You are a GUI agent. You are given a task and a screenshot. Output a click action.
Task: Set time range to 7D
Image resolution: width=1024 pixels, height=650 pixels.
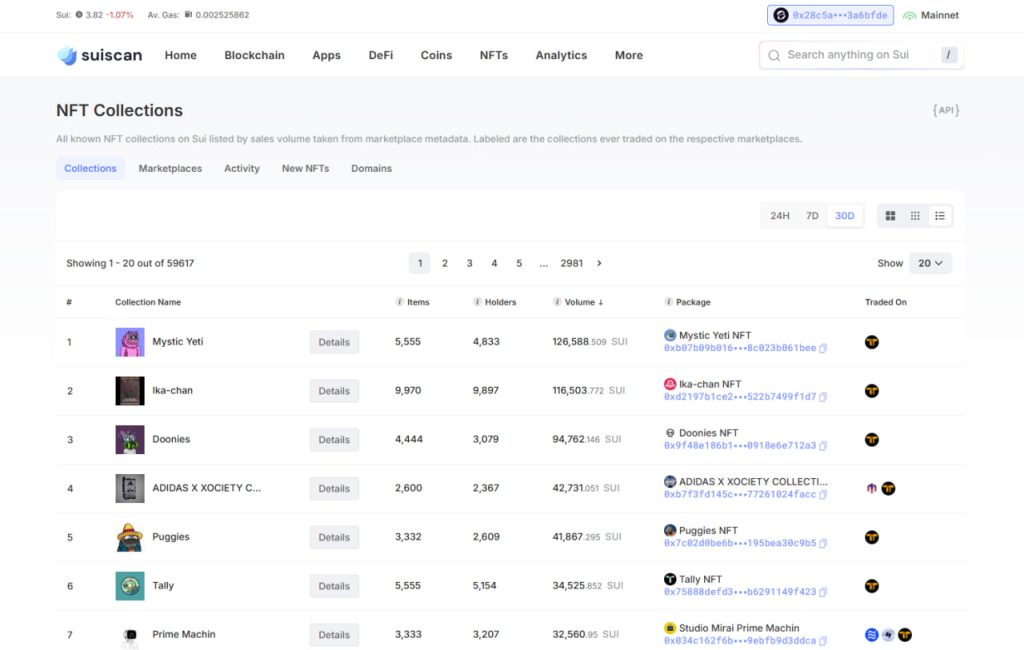pyautogui.click(x=812, y=216)
